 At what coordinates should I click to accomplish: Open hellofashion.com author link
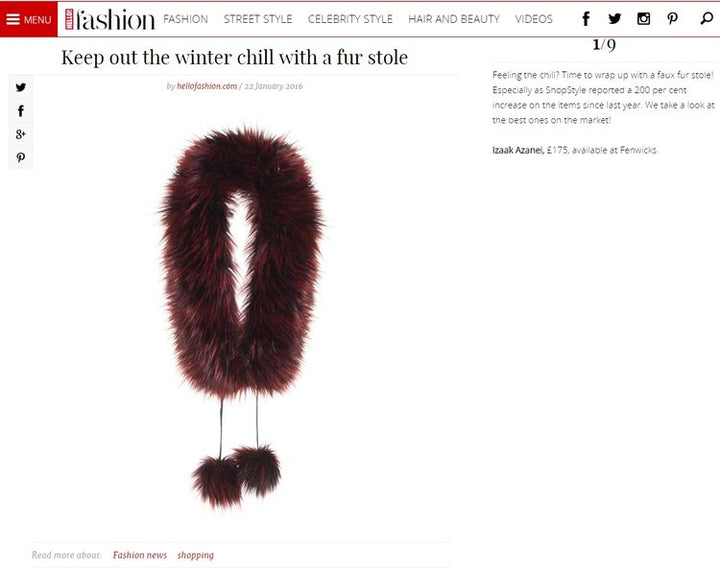(207, 86)
